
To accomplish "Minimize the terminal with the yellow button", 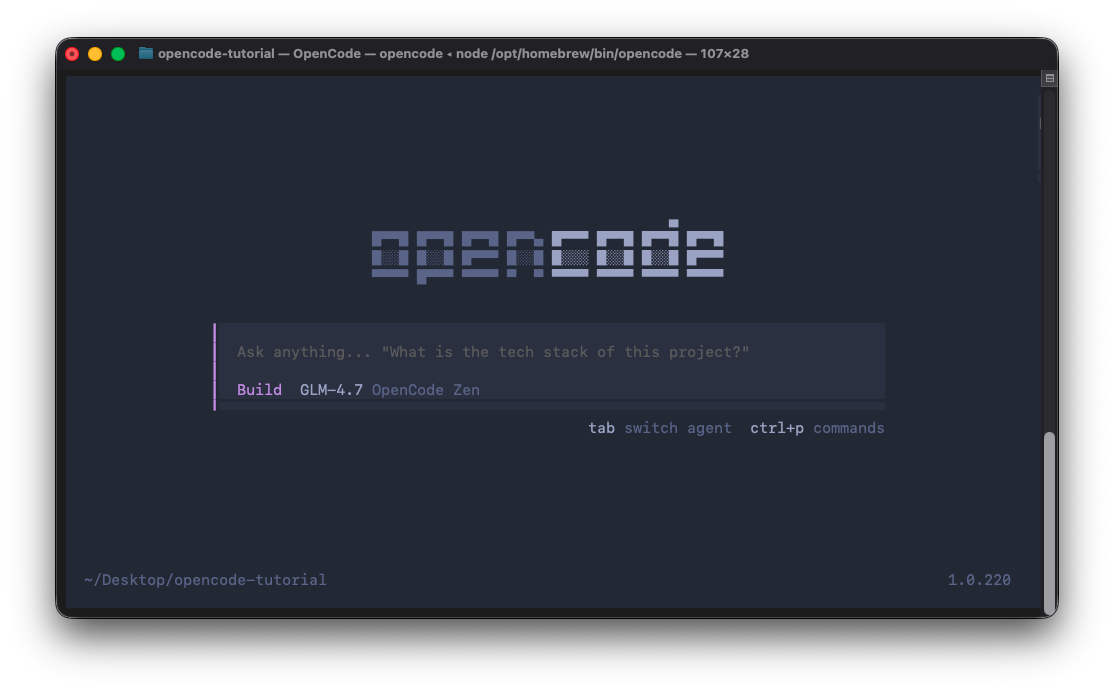I will tap(95, 54).
